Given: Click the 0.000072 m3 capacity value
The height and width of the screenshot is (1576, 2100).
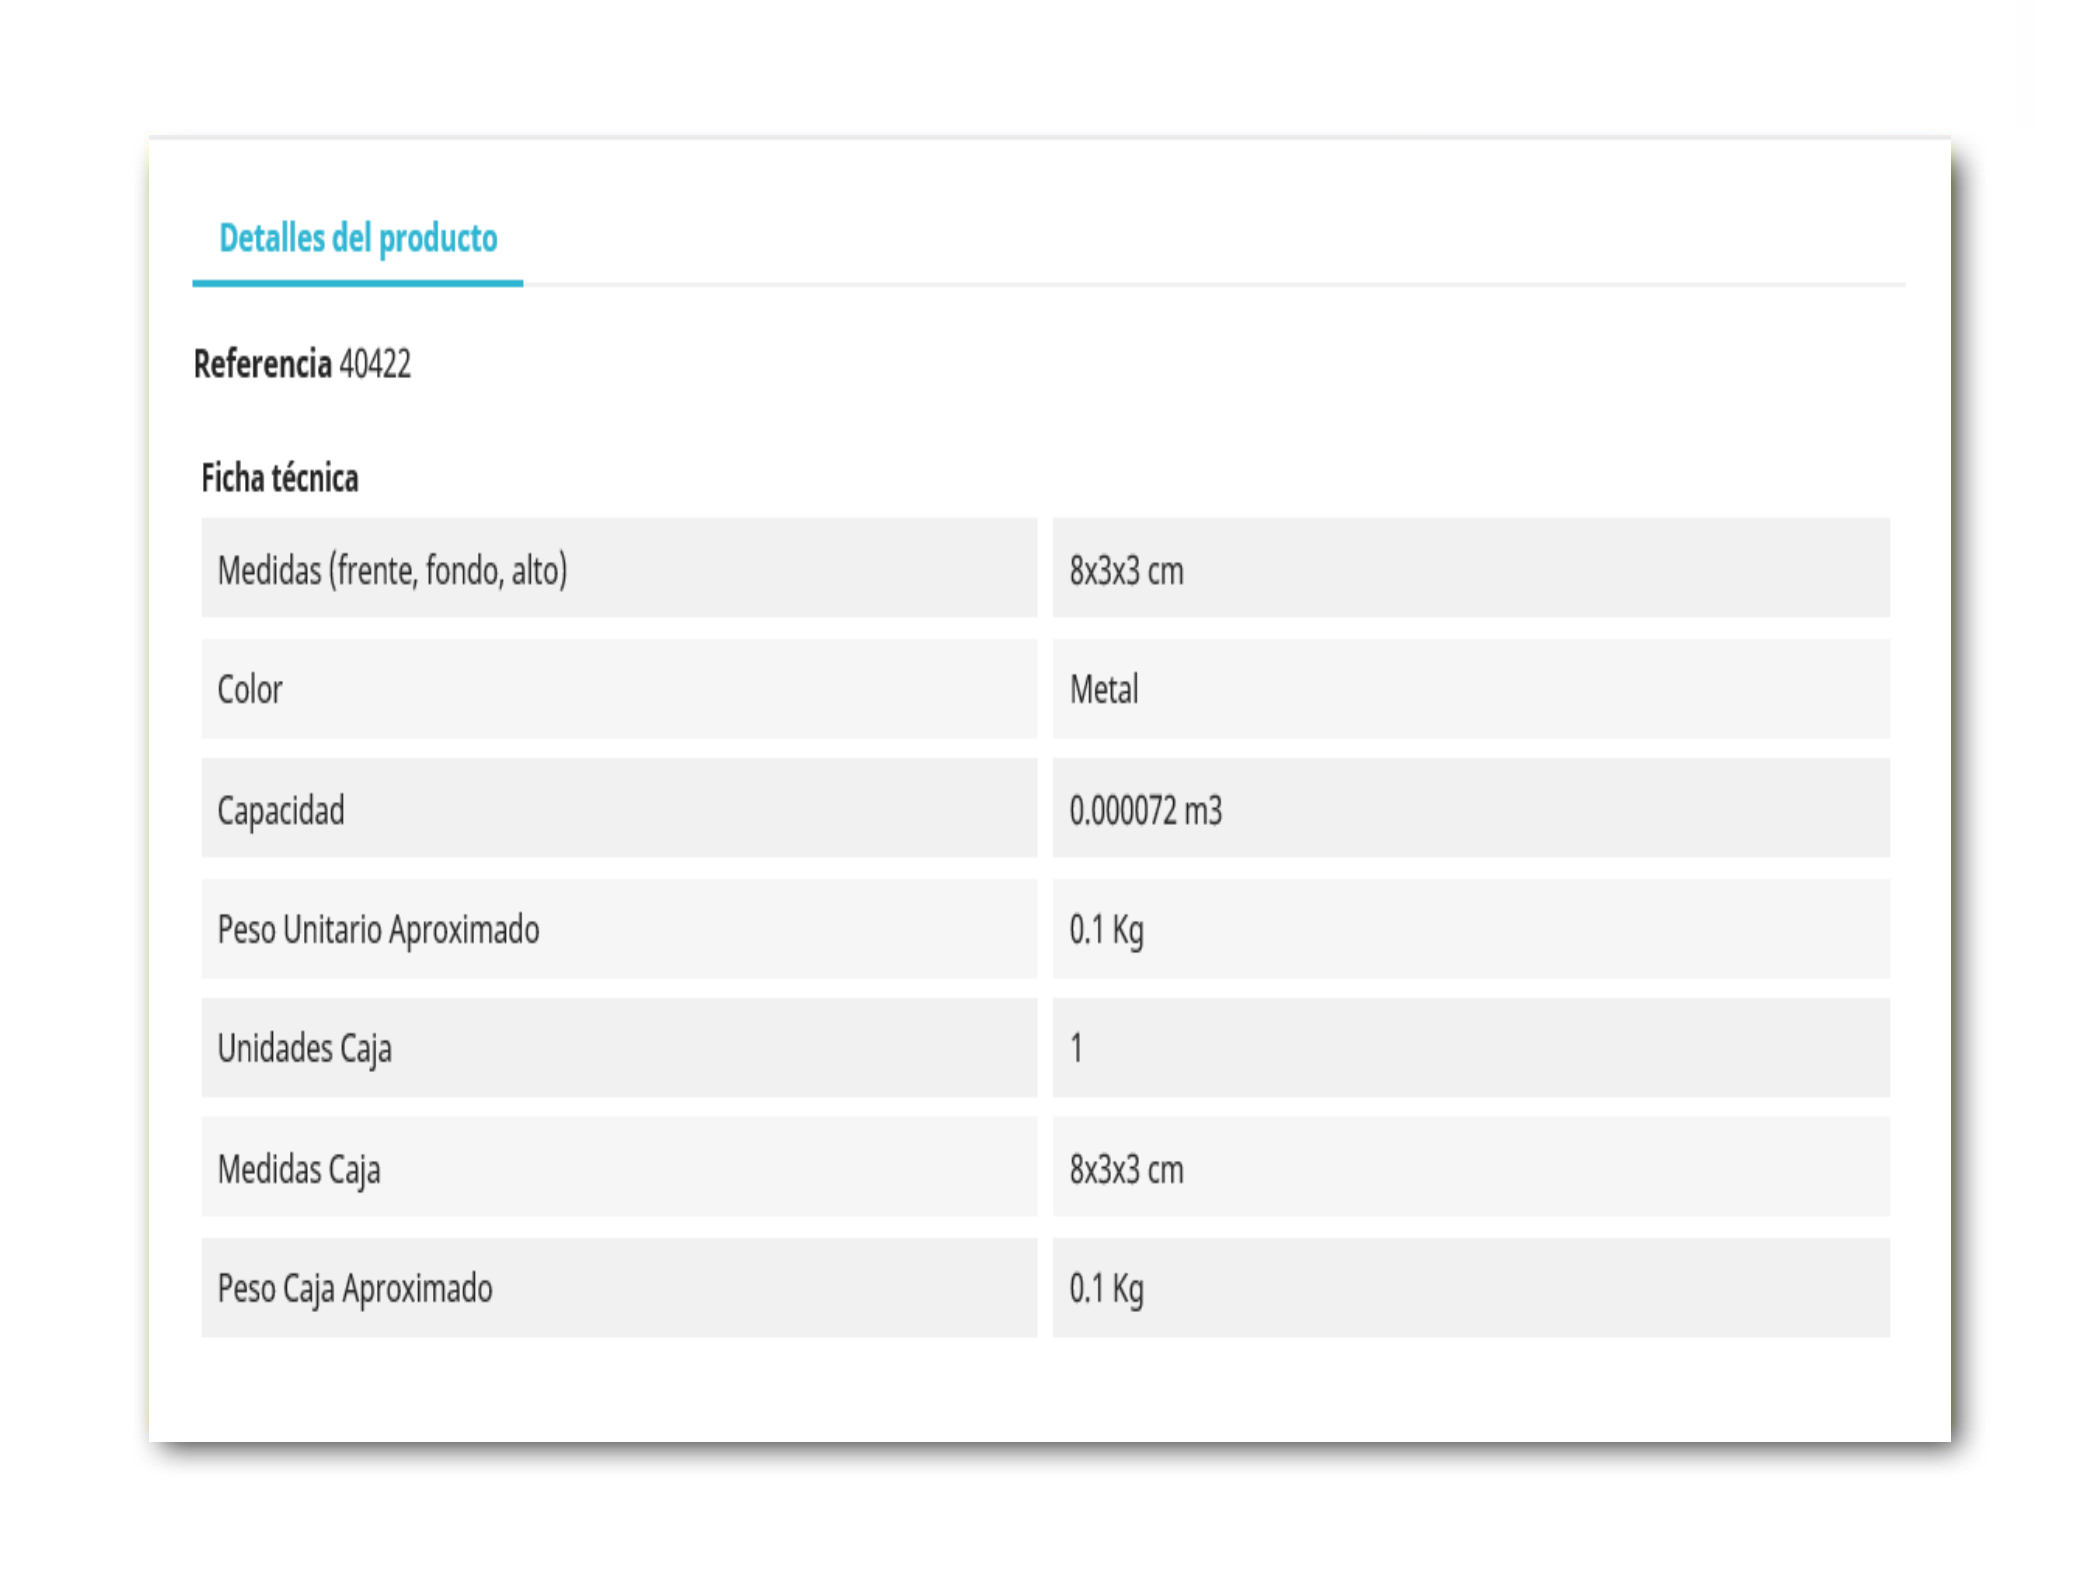Looking at the screenshot, I should tap(1146, 810).
